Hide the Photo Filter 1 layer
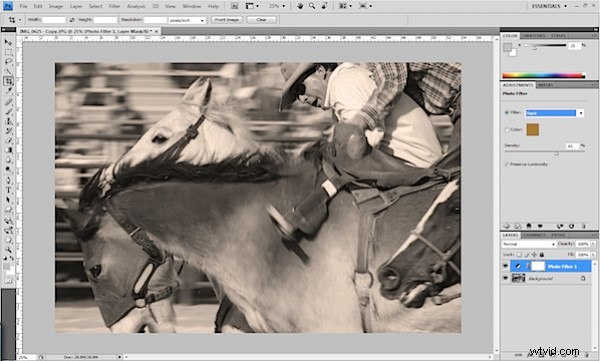The width and height of the screenshot is (600, 361). tap(505, 266)
